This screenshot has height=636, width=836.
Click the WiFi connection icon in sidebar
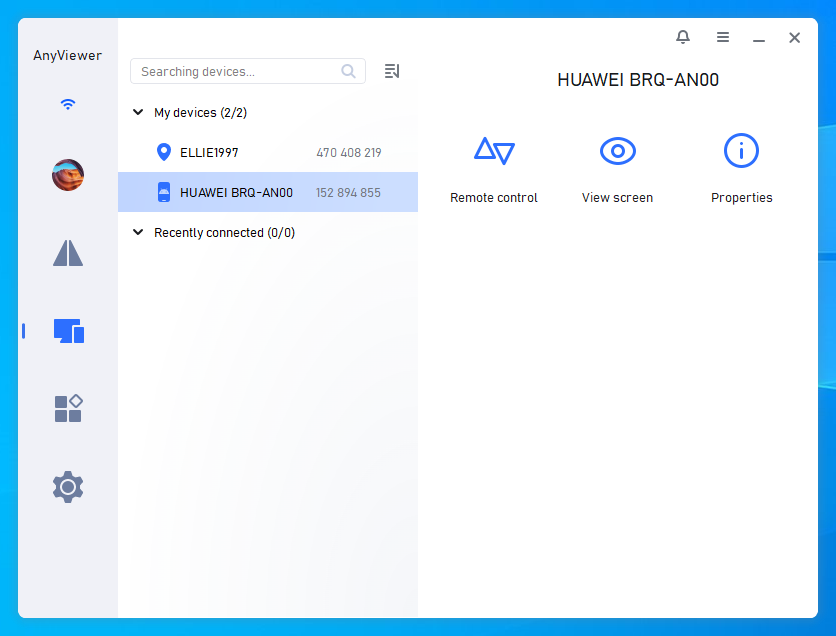click(67, 103)
